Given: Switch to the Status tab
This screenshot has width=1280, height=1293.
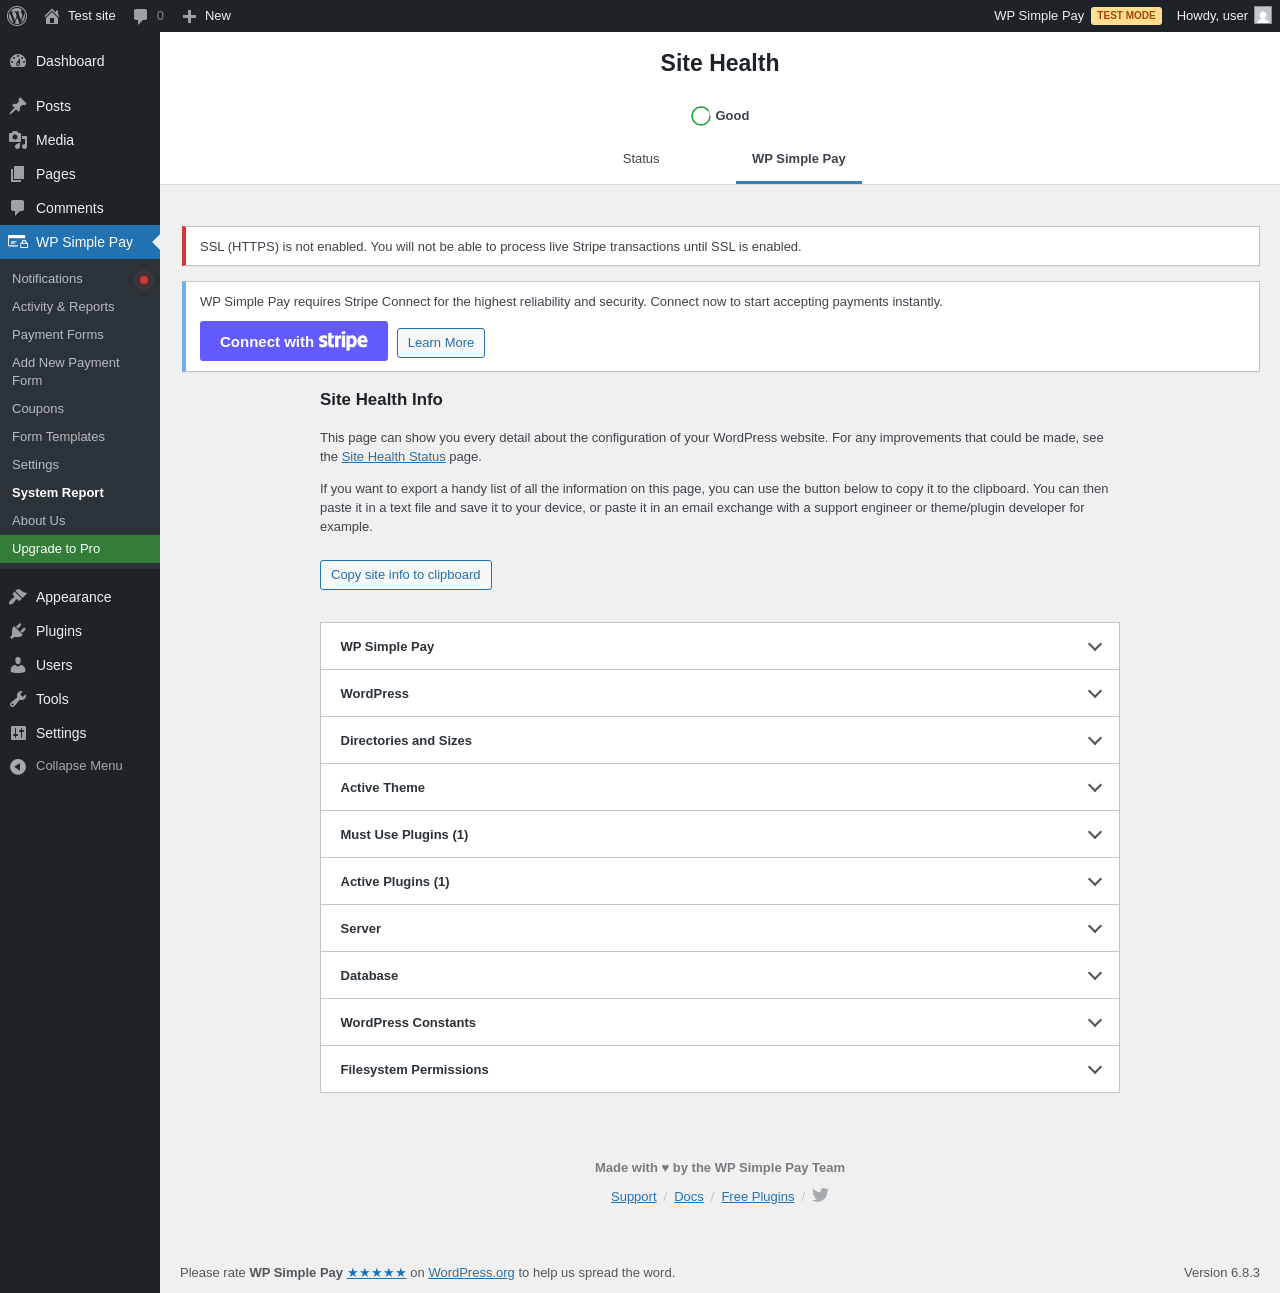Looking at the screenshot, I should [641, 159].
